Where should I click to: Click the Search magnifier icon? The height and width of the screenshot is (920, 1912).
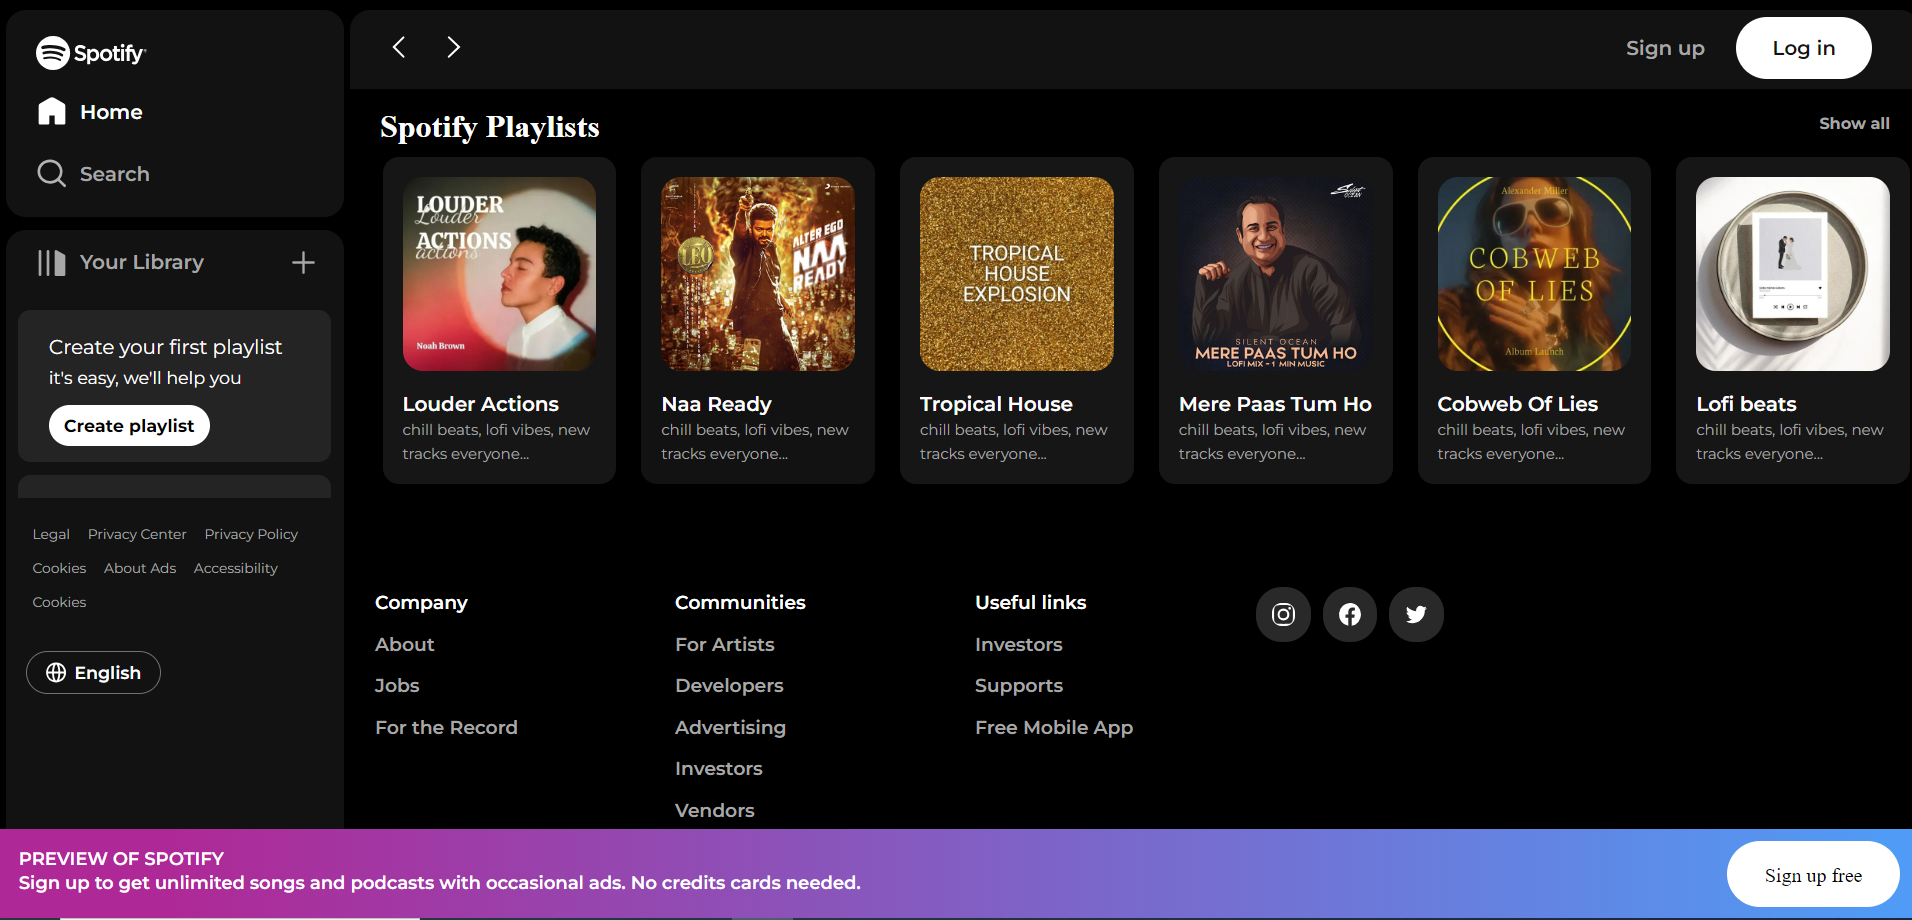[x=51, y=174]
